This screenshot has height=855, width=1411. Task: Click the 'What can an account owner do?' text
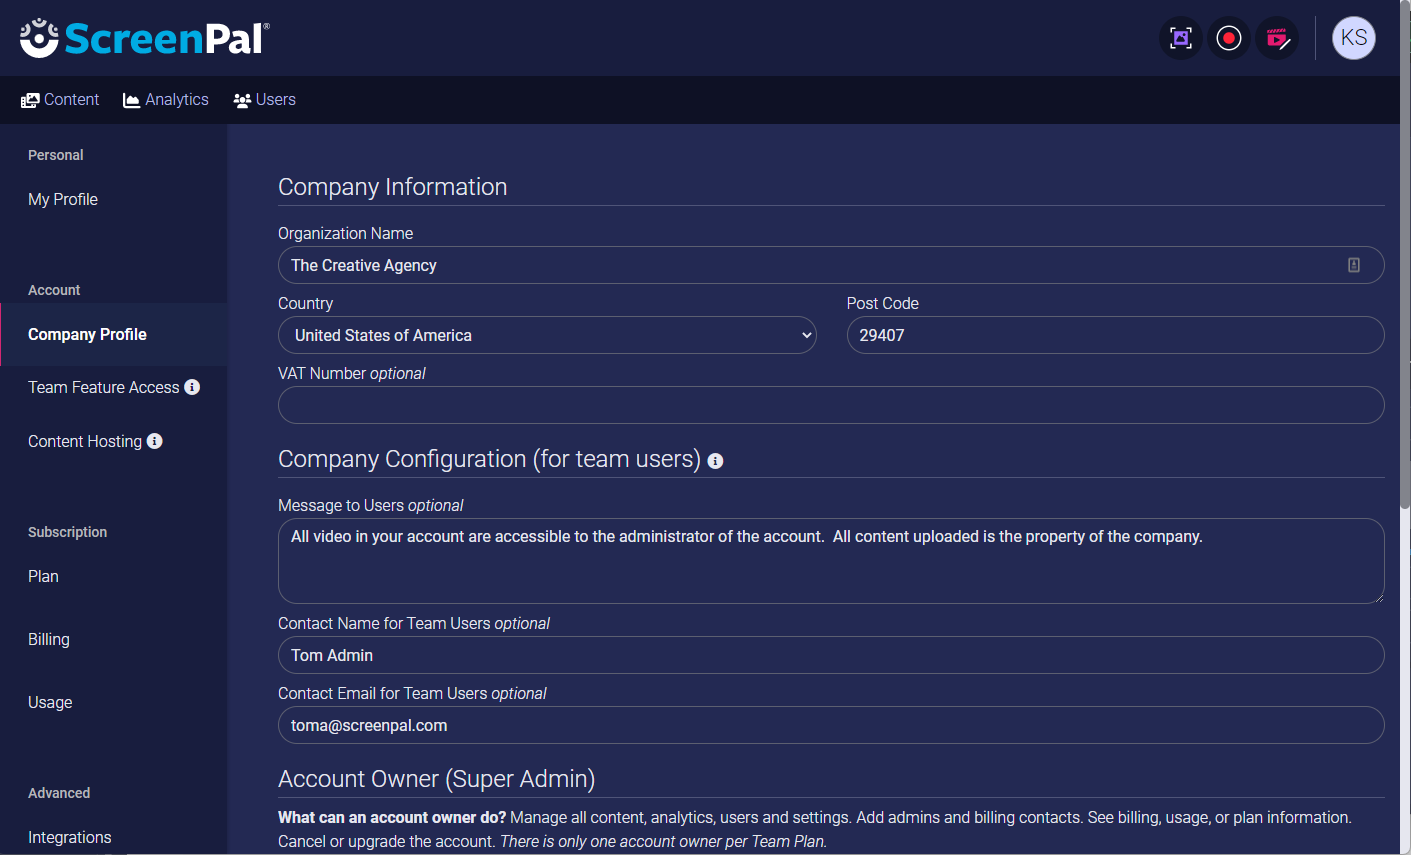tap(392, 817)
